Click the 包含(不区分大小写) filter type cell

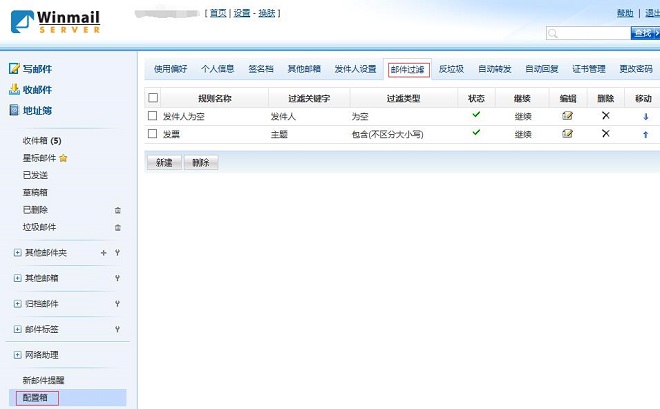(388, 134)
